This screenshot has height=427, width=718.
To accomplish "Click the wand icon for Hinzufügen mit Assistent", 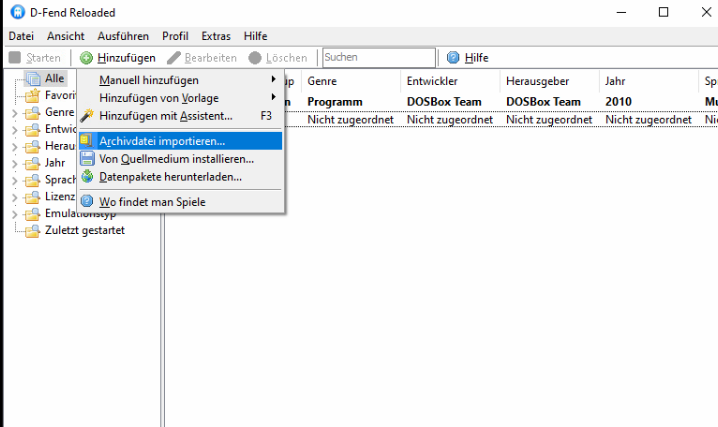I will (87, 116).
